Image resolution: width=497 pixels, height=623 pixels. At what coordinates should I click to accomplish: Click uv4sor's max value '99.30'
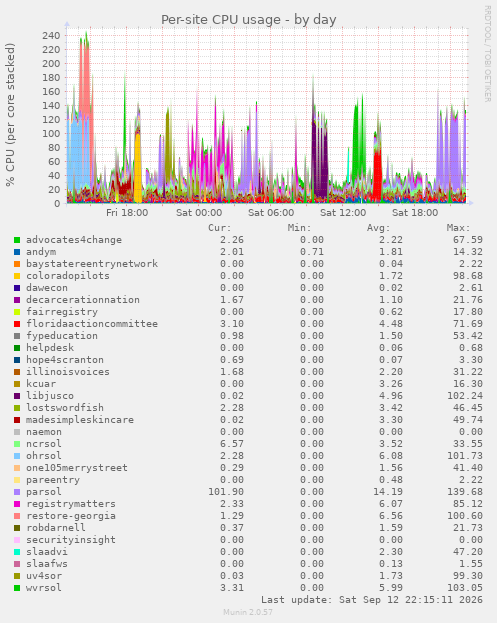468,576
